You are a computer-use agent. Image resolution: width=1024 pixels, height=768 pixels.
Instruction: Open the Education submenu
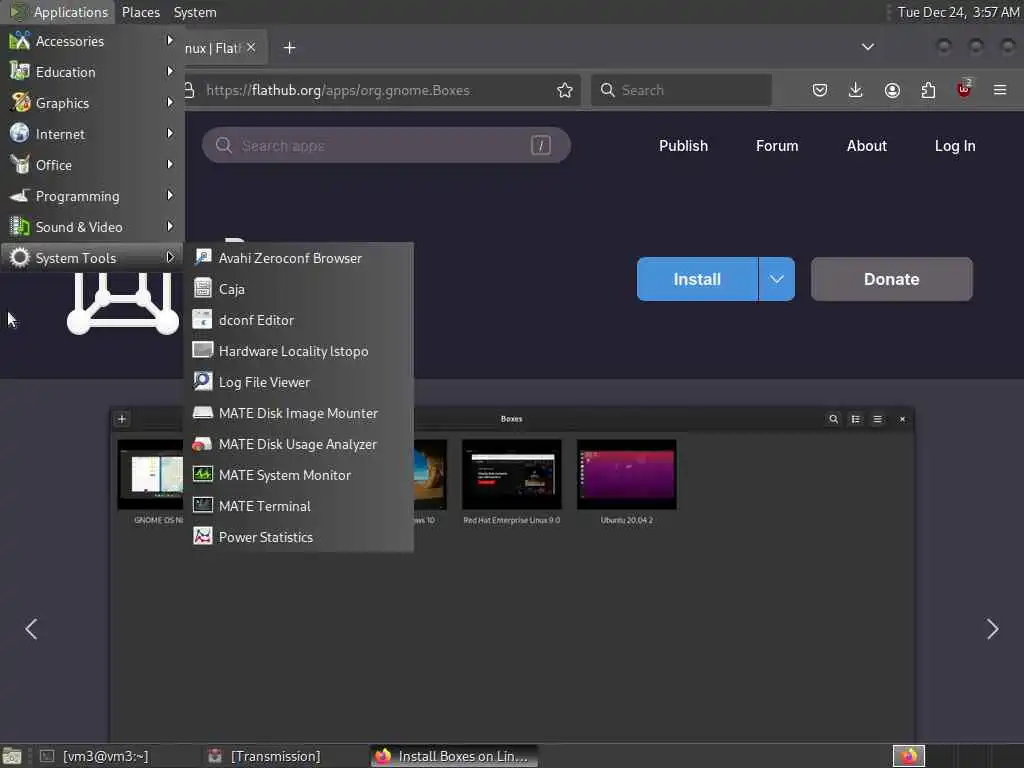[x=92, y=72]
